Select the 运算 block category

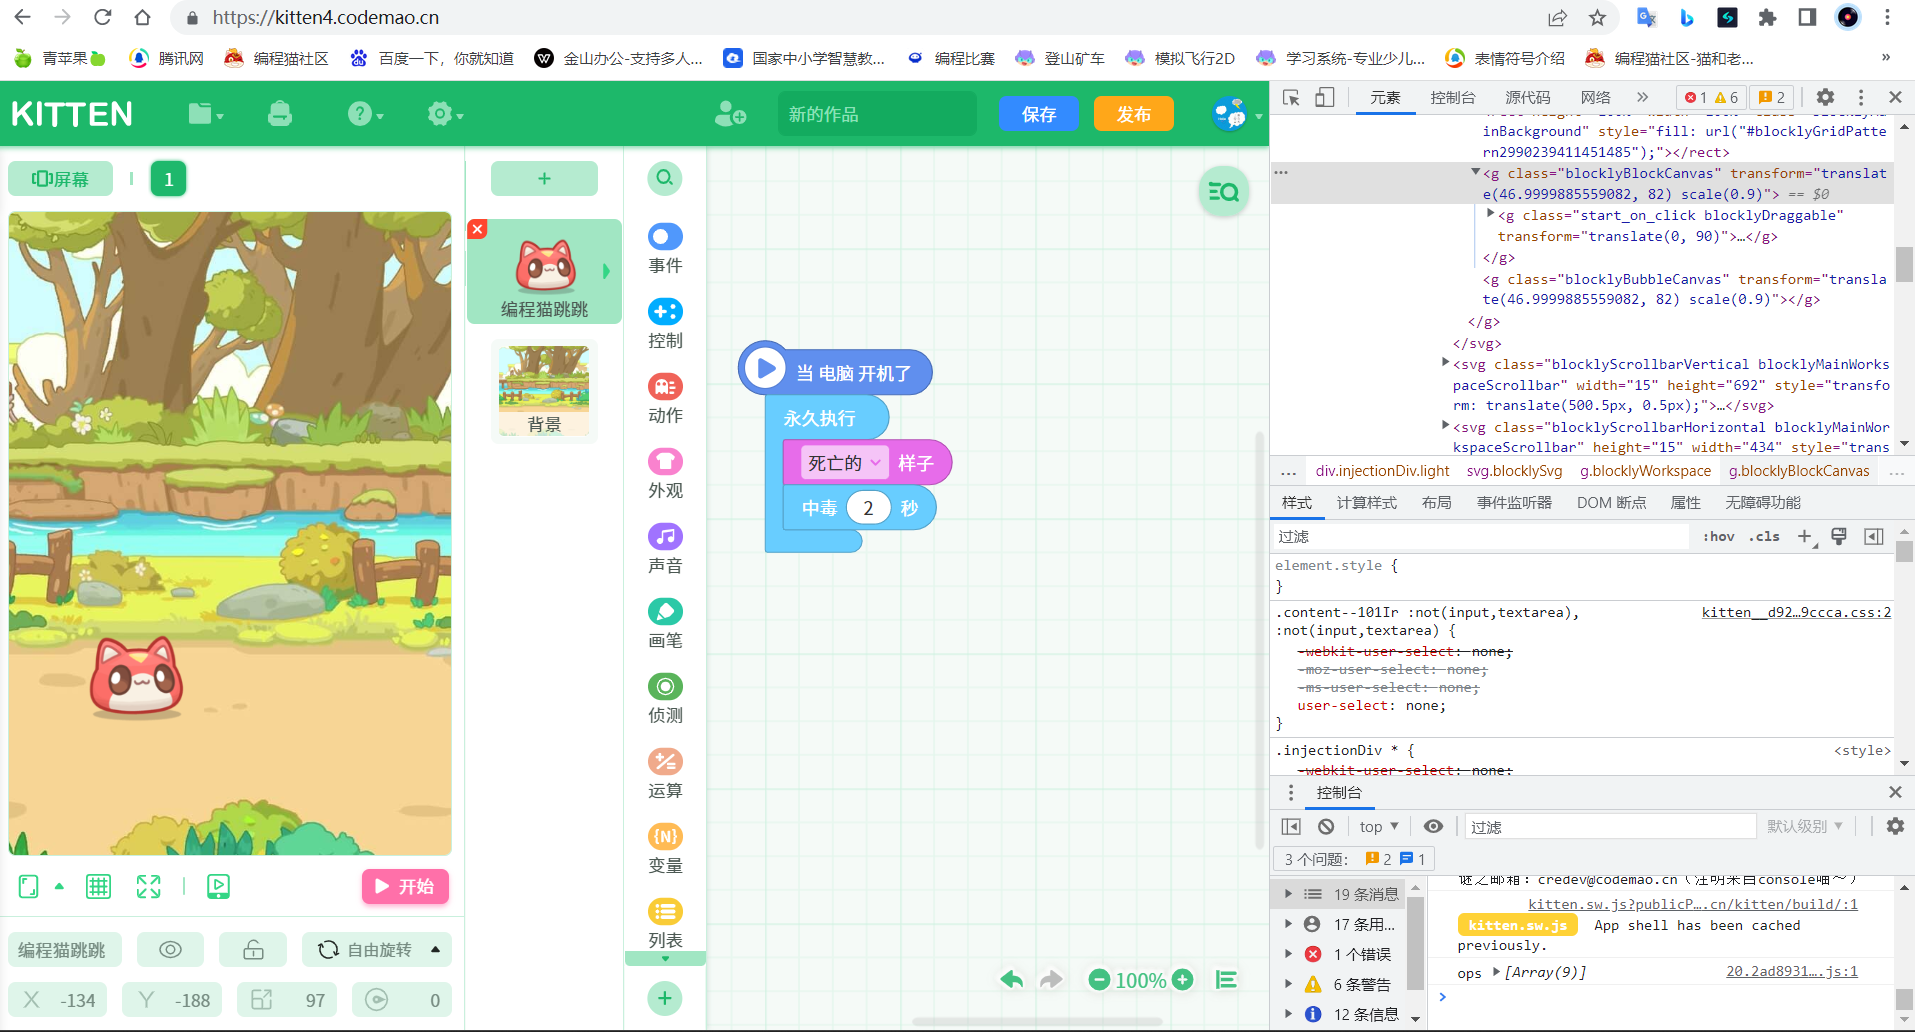tap(665, 774)
